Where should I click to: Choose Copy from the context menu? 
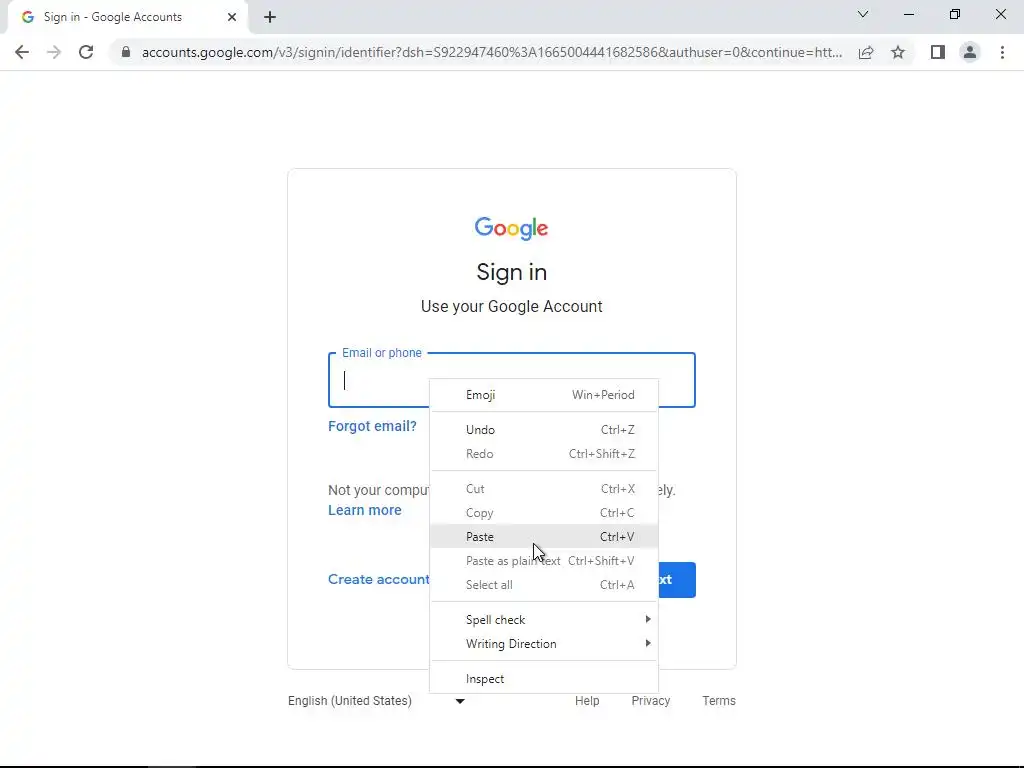pyautogui.click(x=543, y=513)
